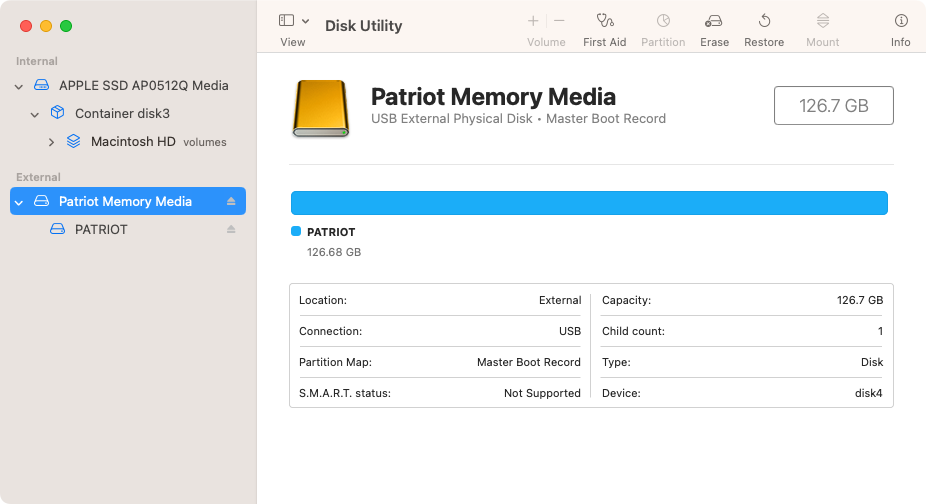The width and height of the screenshot is (926, 504).
Task: Click the 126.7 GB capacity box
Action: (833, 105)
